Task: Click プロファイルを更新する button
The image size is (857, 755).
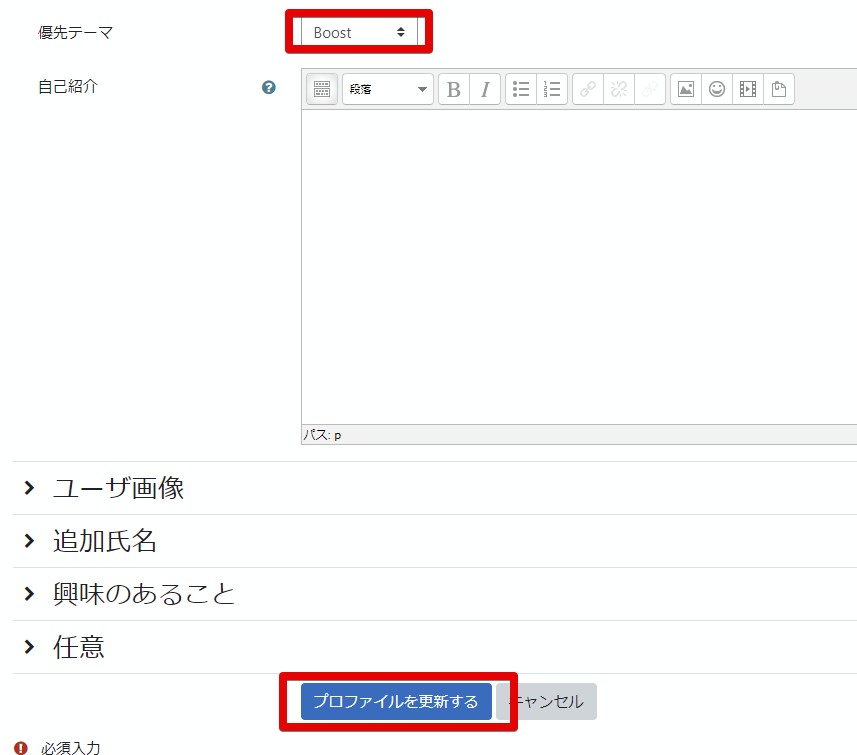Action: pos(396,701)
